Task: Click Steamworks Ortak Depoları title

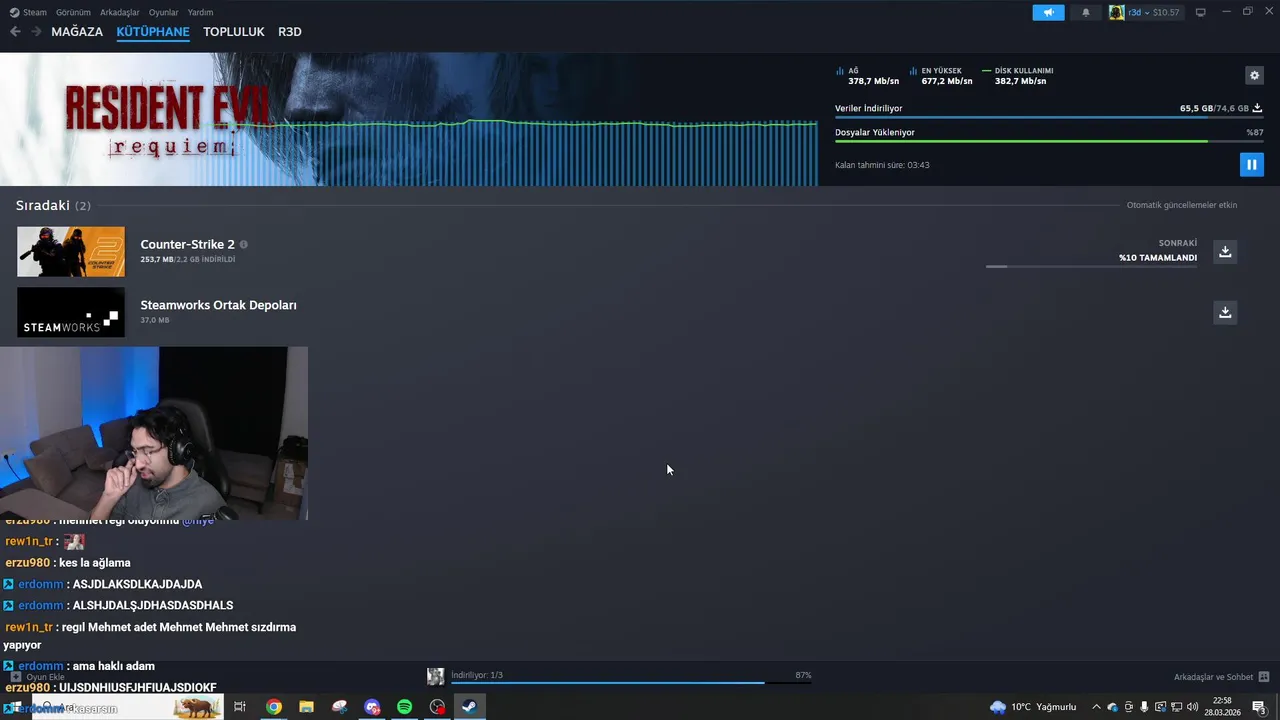Action: coord(218,305)
